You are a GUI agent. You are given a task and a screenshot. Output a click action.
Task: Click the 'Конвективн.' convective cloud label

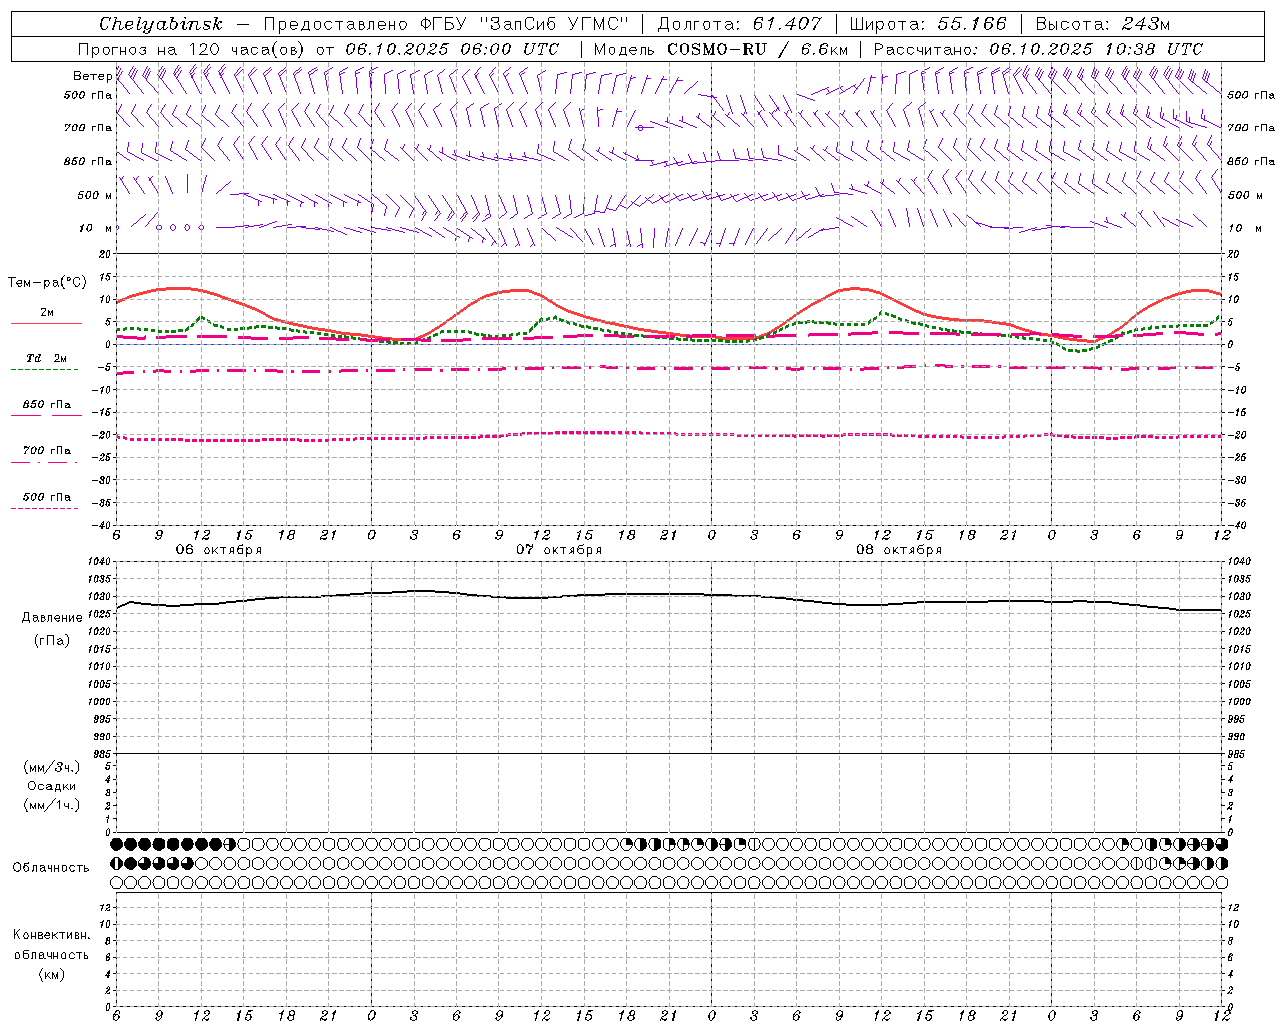(x=52, y=935)
